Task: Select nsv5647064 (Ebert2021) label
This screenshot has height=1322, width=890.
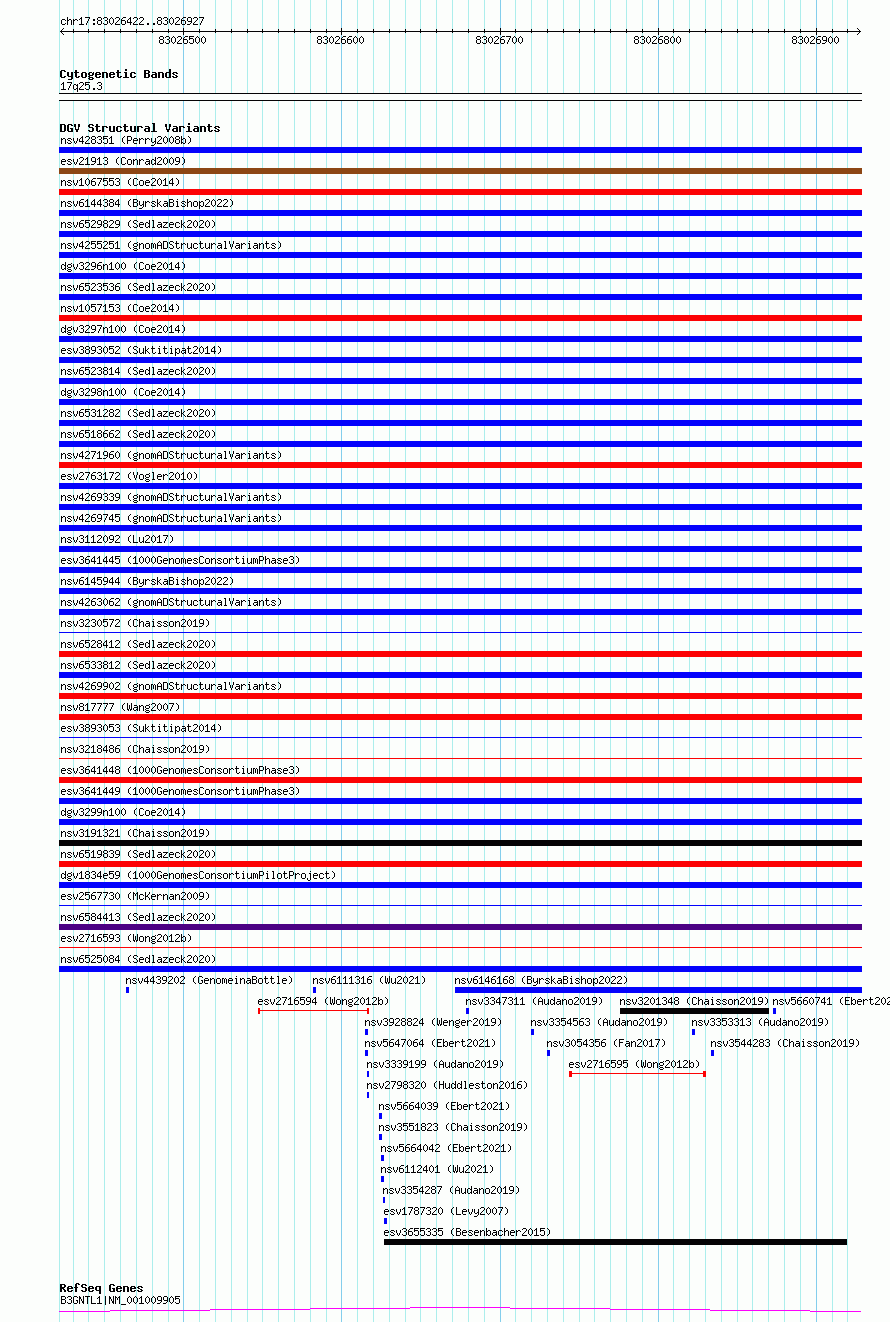Action: 431,1043
